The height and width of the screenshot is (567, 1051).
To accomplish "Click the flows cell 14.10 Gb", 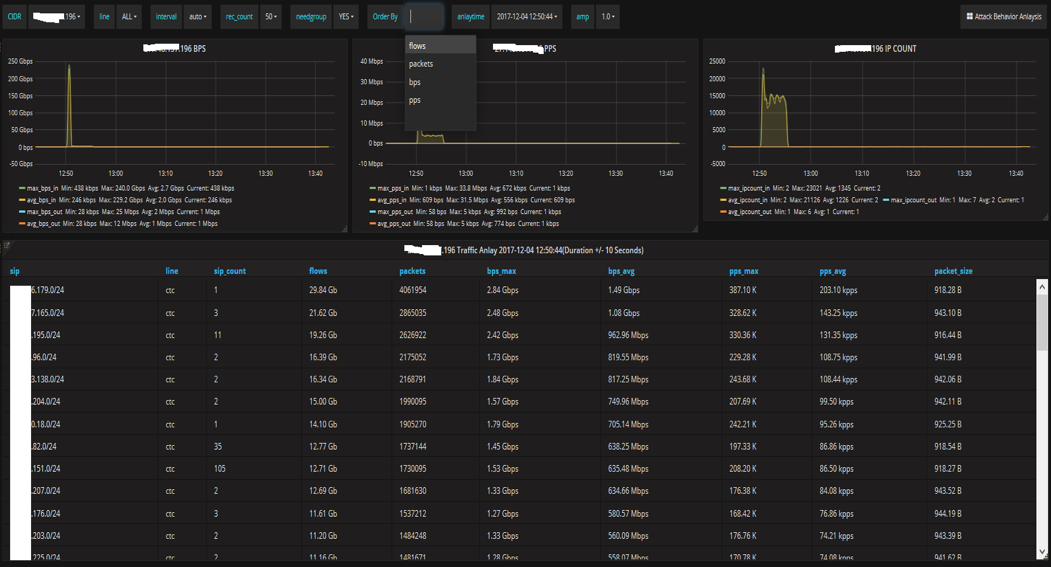I will pos(323,424).
